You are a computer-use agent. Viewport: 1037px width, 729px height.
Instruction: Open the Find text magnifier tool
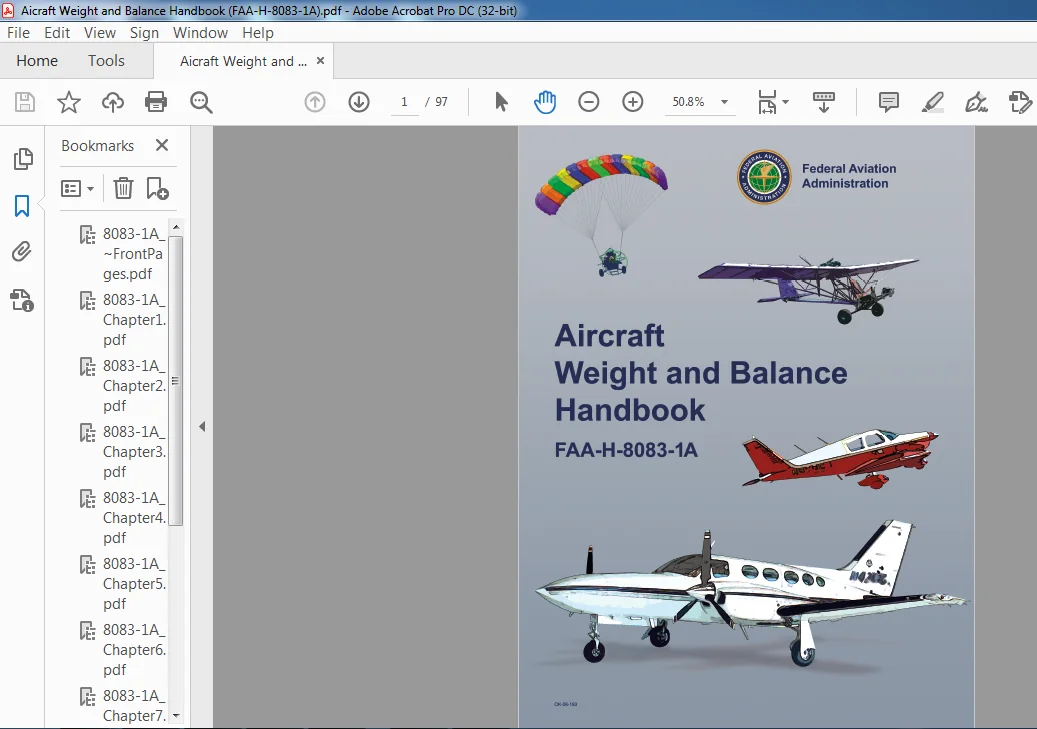pos(201,102)
